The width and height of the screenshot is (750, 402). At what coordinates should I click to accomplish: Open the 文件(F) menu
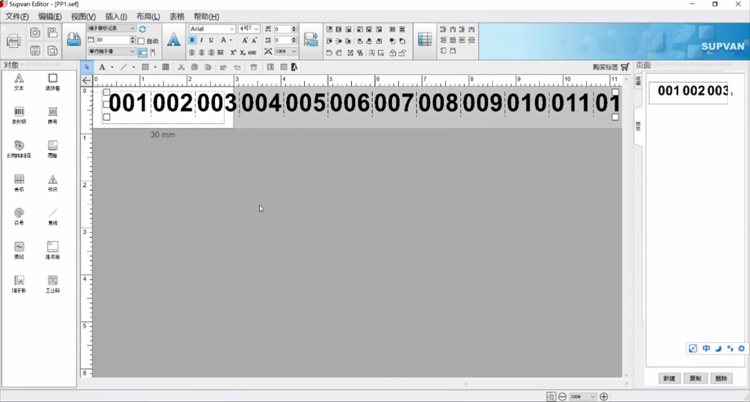click(19, 17)
